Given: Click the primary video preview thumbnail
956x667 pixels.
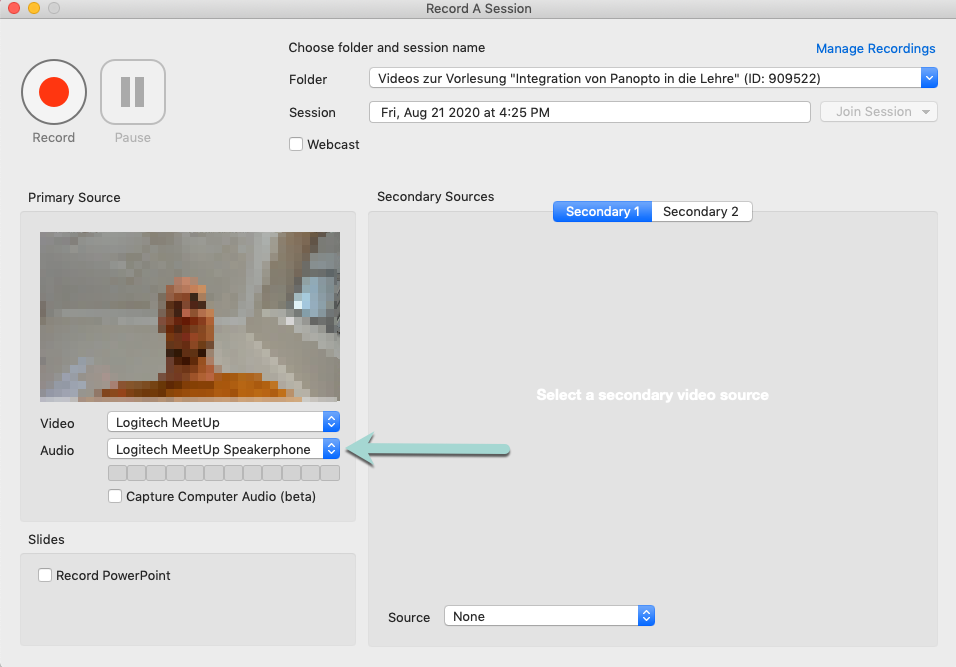Looking at the screenshot, I should [x=190, y=316].
